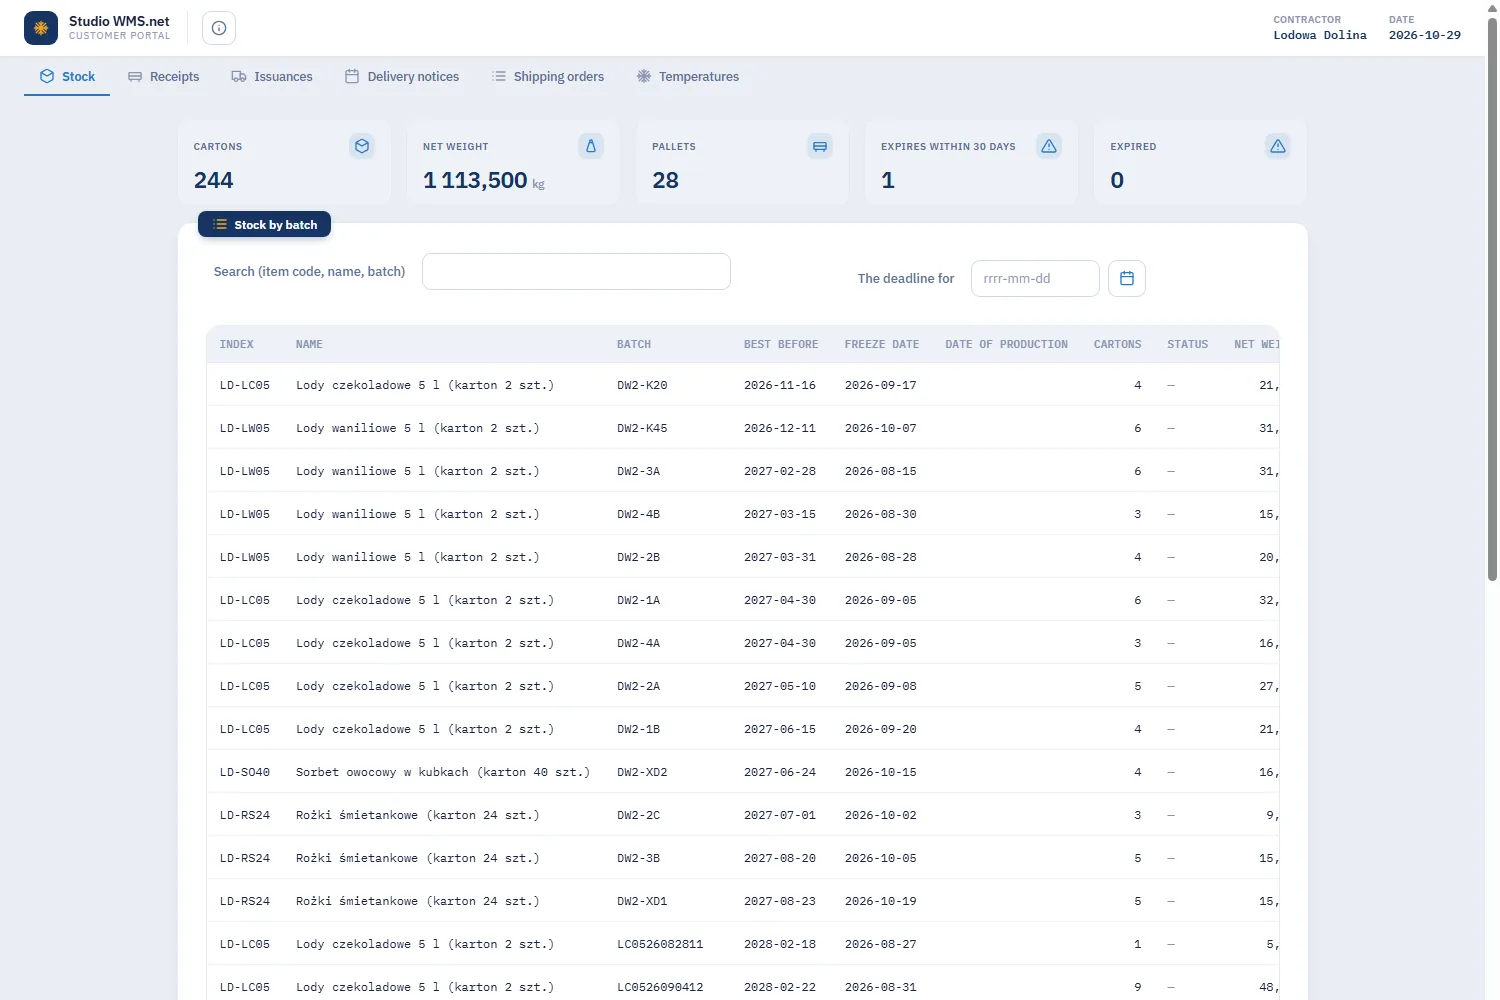1500x1000 pixels.
Task: Click the Pallets icon on card
Action: pyautogui.click(x=820, y=146)
